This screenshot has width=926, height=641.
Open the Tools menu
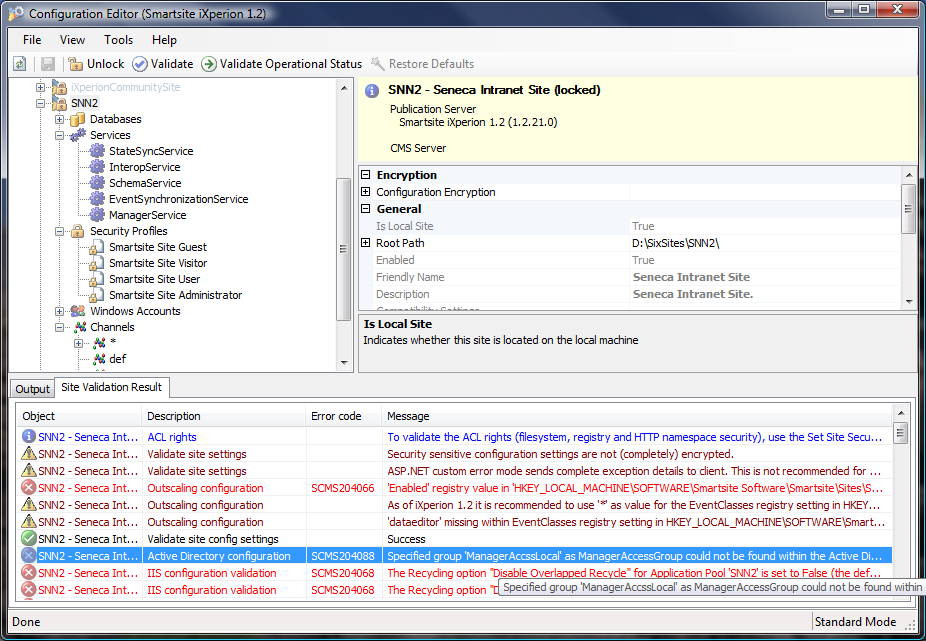[x=118, y=40]
